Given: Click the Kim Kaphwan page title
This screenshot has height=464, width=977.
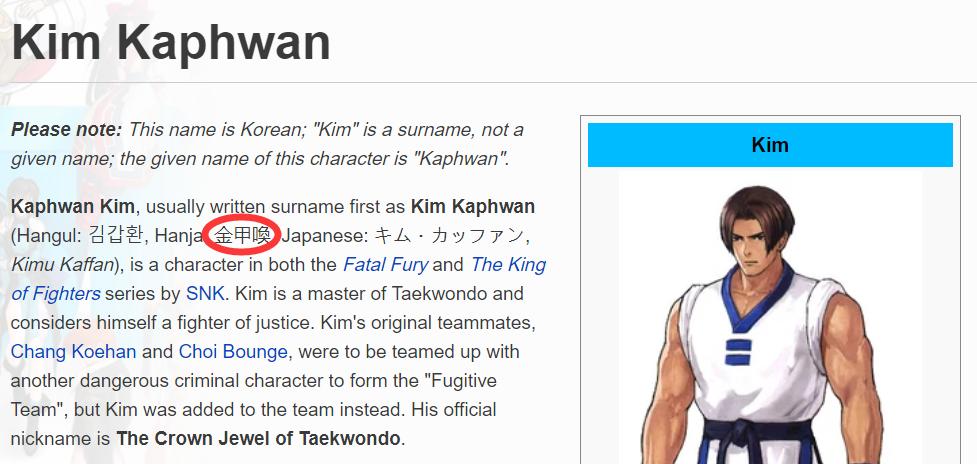Looking at the screenshot, I should point(171,41).
